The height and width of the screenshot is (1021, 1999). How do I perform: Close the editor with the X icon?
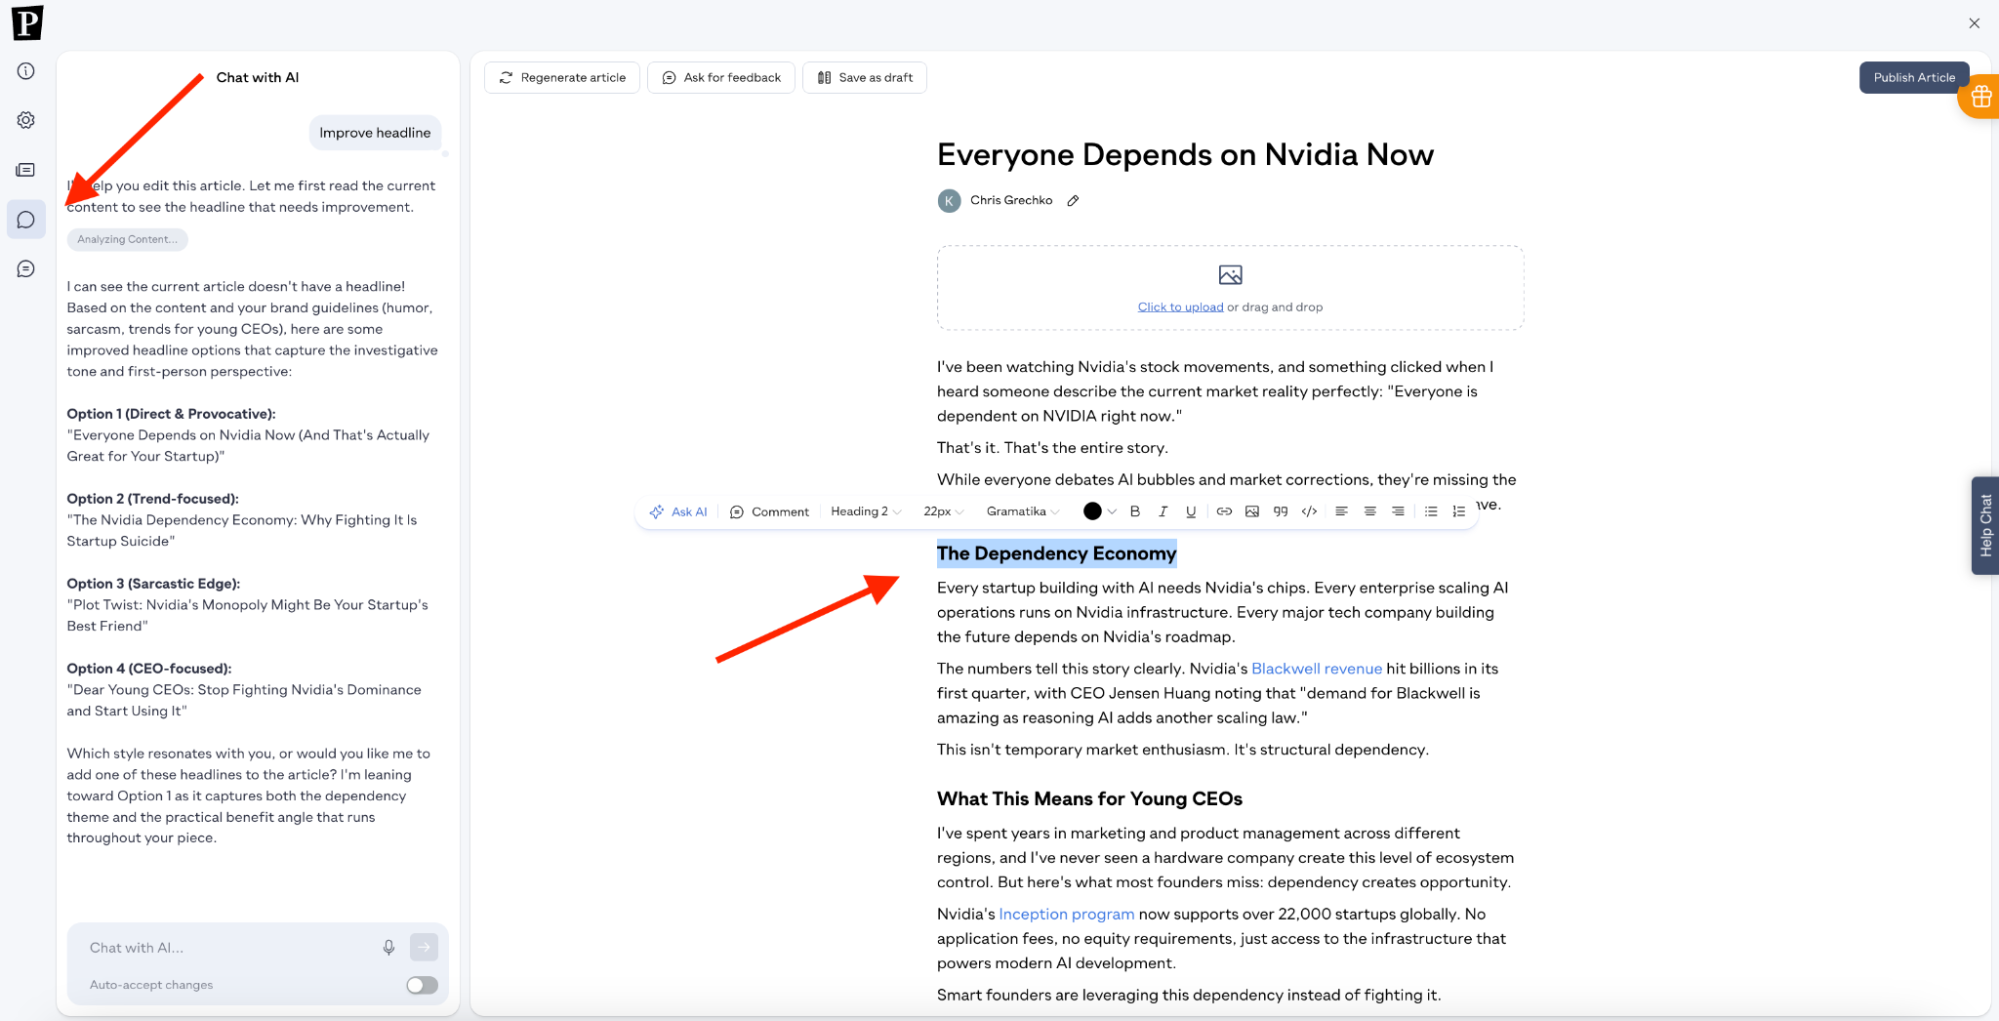1974,23
